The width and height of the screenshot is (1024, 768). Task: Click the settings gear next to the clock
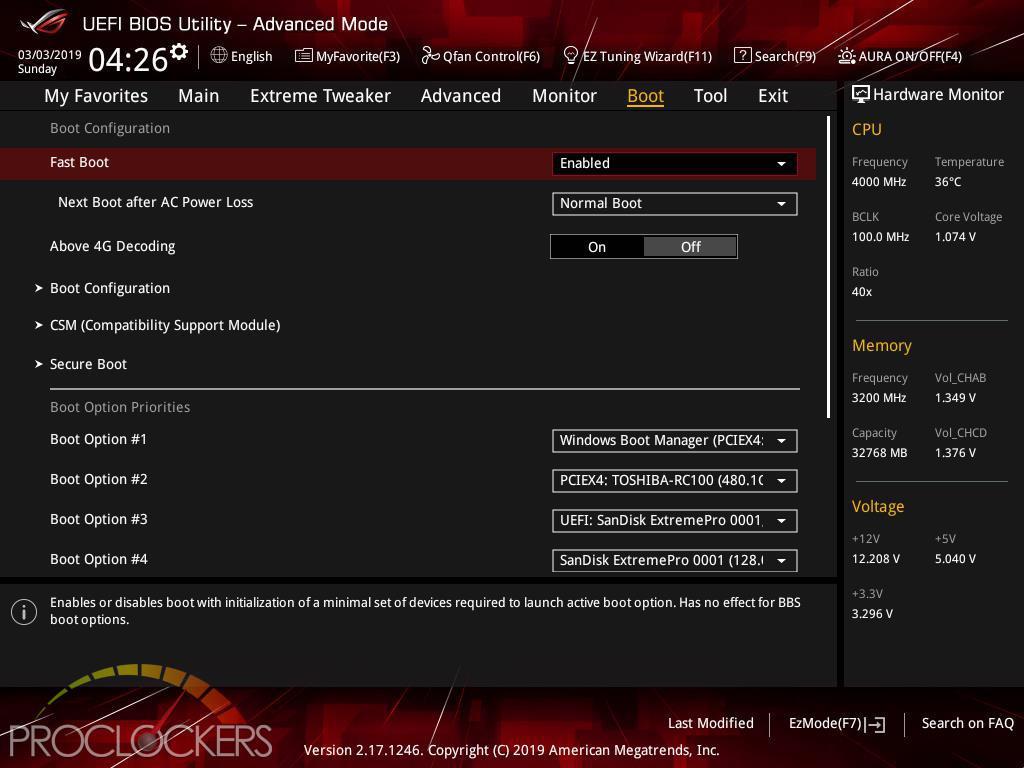coord(178,52)
